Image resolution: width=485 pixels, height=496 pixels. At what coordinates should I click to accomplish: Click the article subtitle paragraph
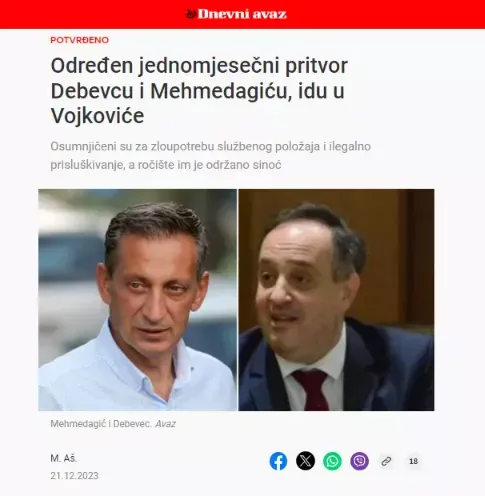[210, 155]
